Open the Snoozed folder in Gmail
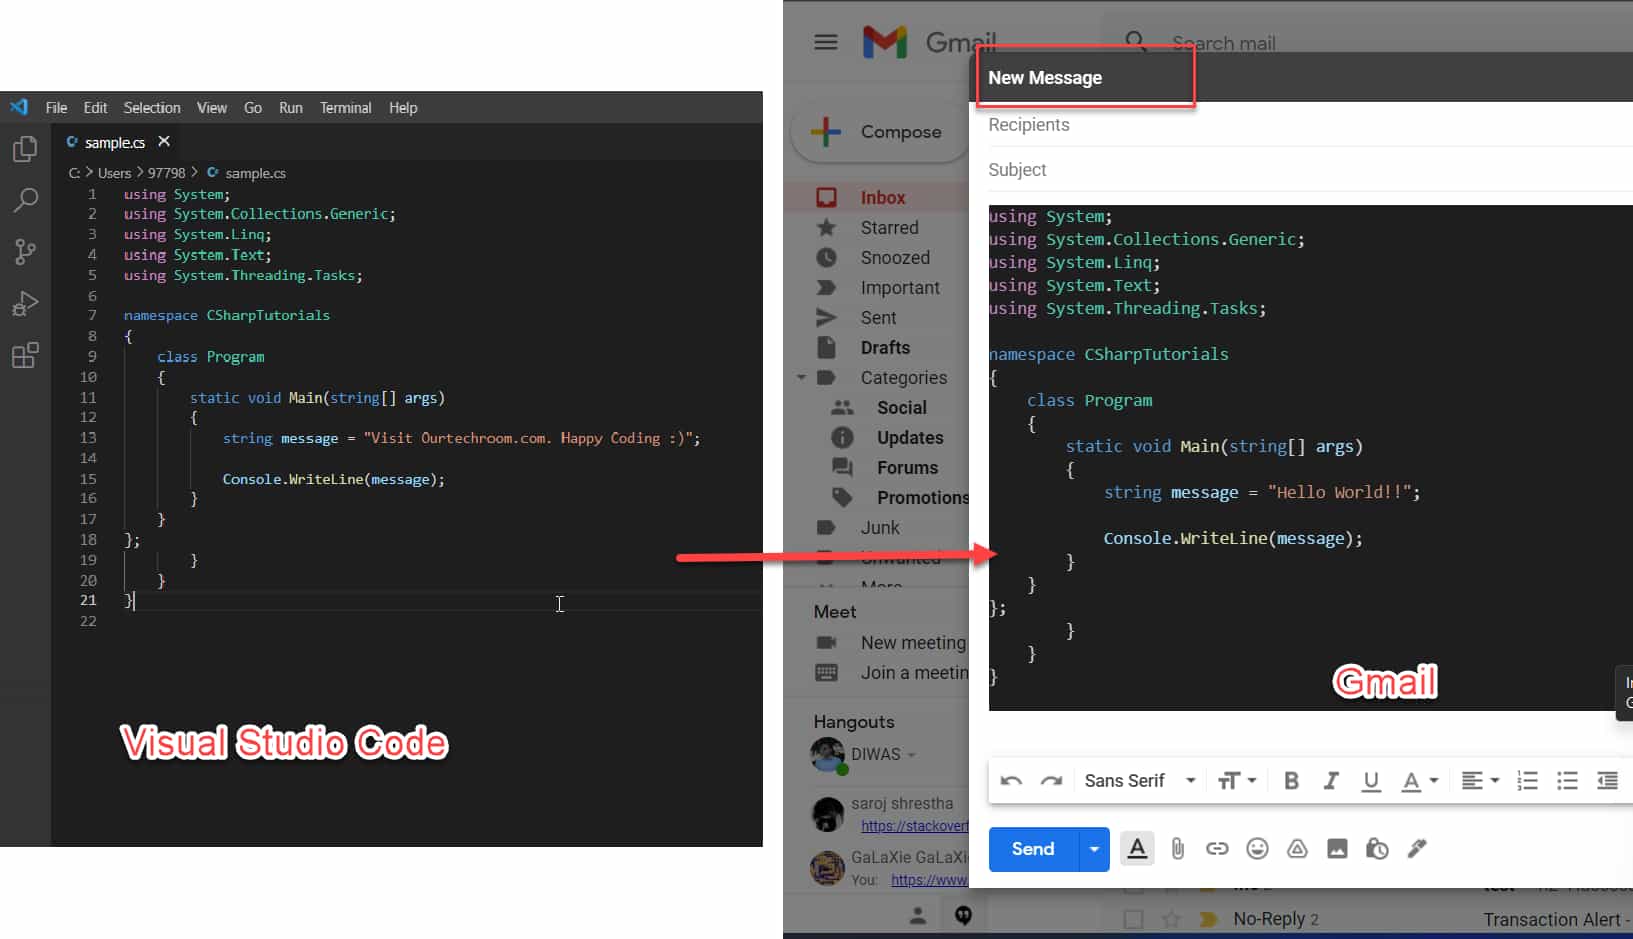The height and width of the screenshot is (939, 1633). coord(895,258)
